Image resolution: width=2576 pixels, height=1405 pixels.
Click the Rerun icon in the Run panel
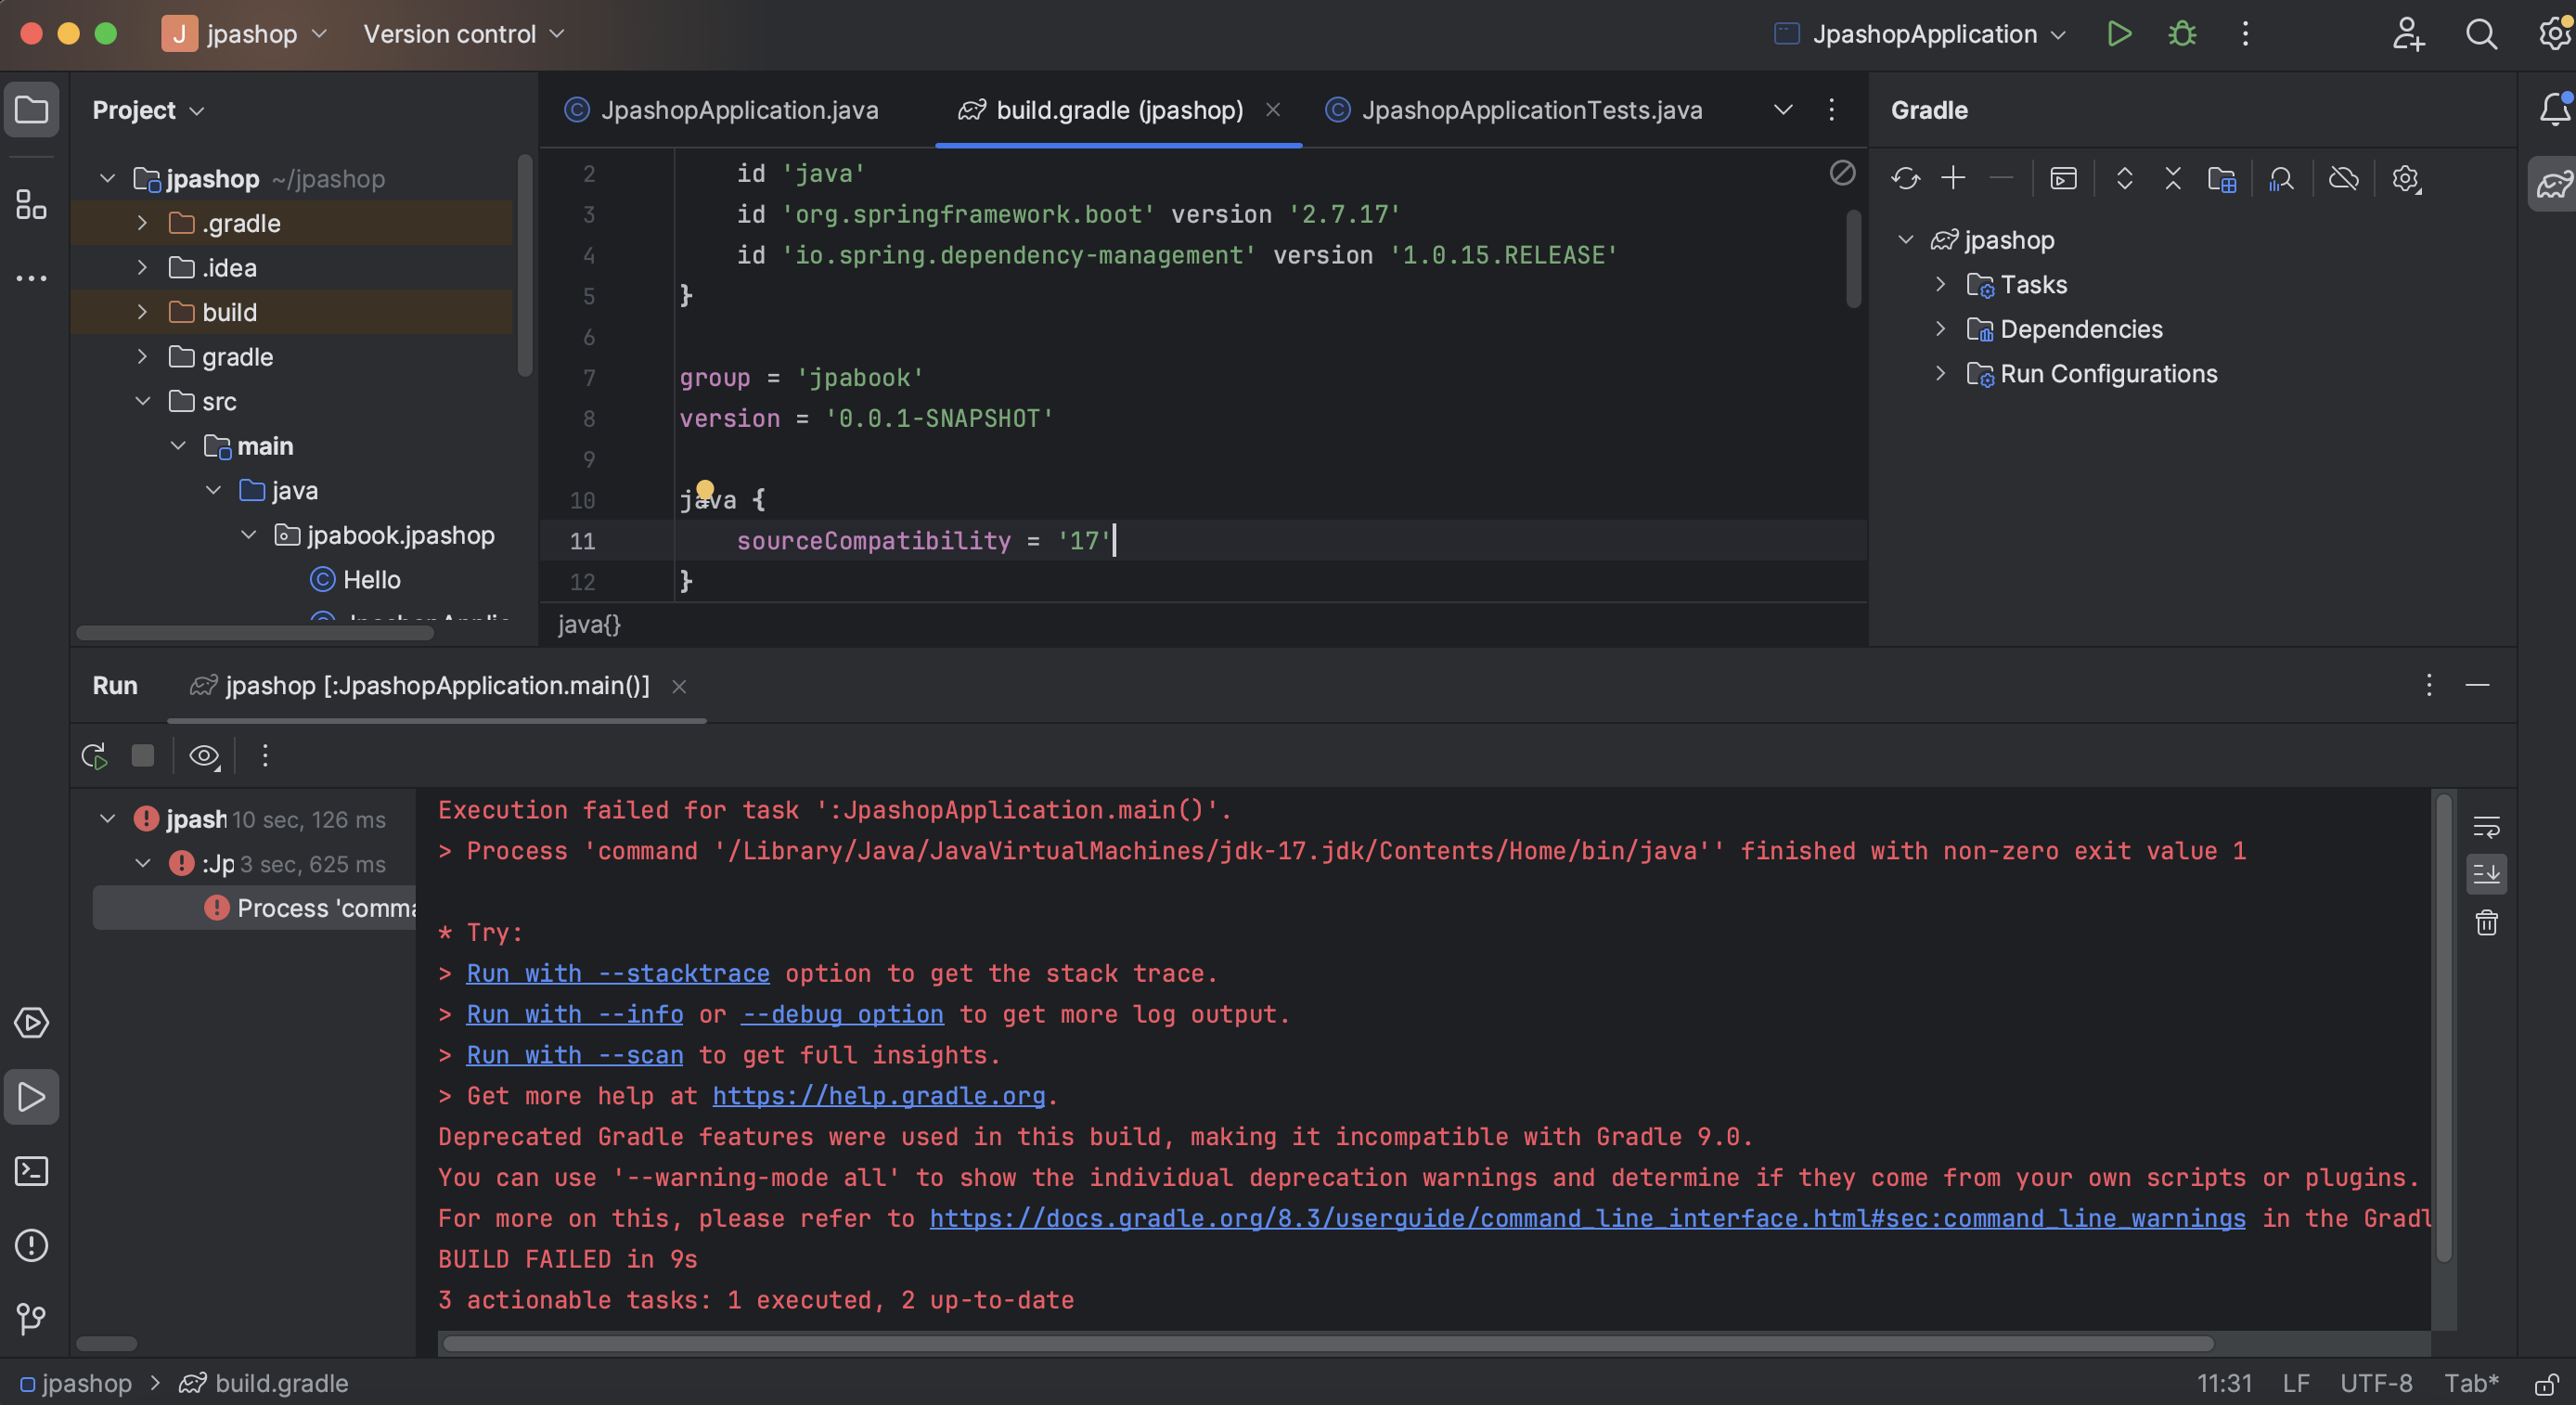pyautogui.click(x=95, y=756)
